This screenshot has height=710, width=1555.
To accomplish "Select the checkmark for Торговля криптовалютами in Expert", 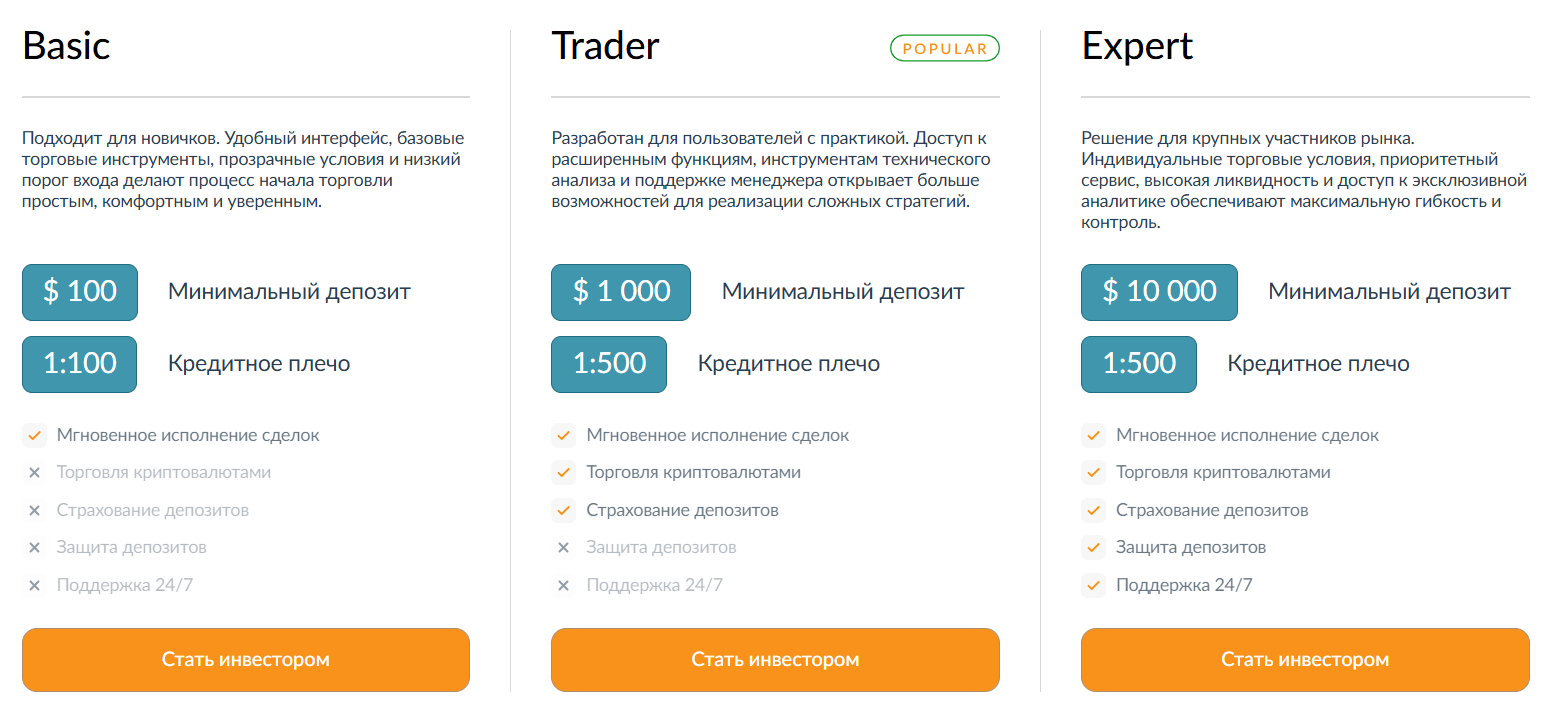I will 1092,472.
